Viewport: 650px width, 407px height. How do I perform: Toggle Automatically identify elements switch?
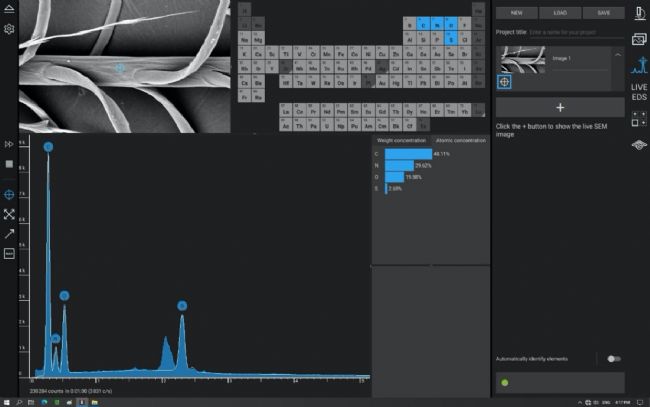(x=613, y=358)
